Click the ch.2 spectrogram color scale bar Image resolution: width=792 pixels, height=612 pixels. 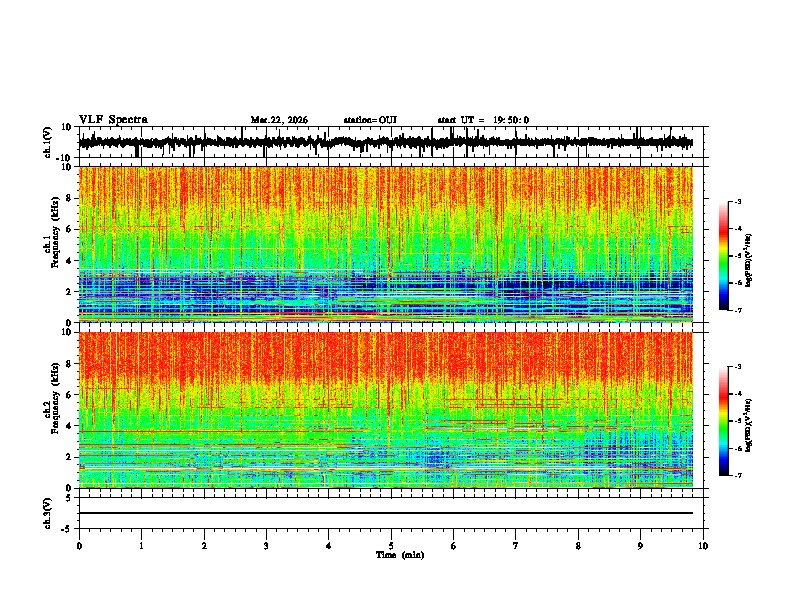pos(723,421)
